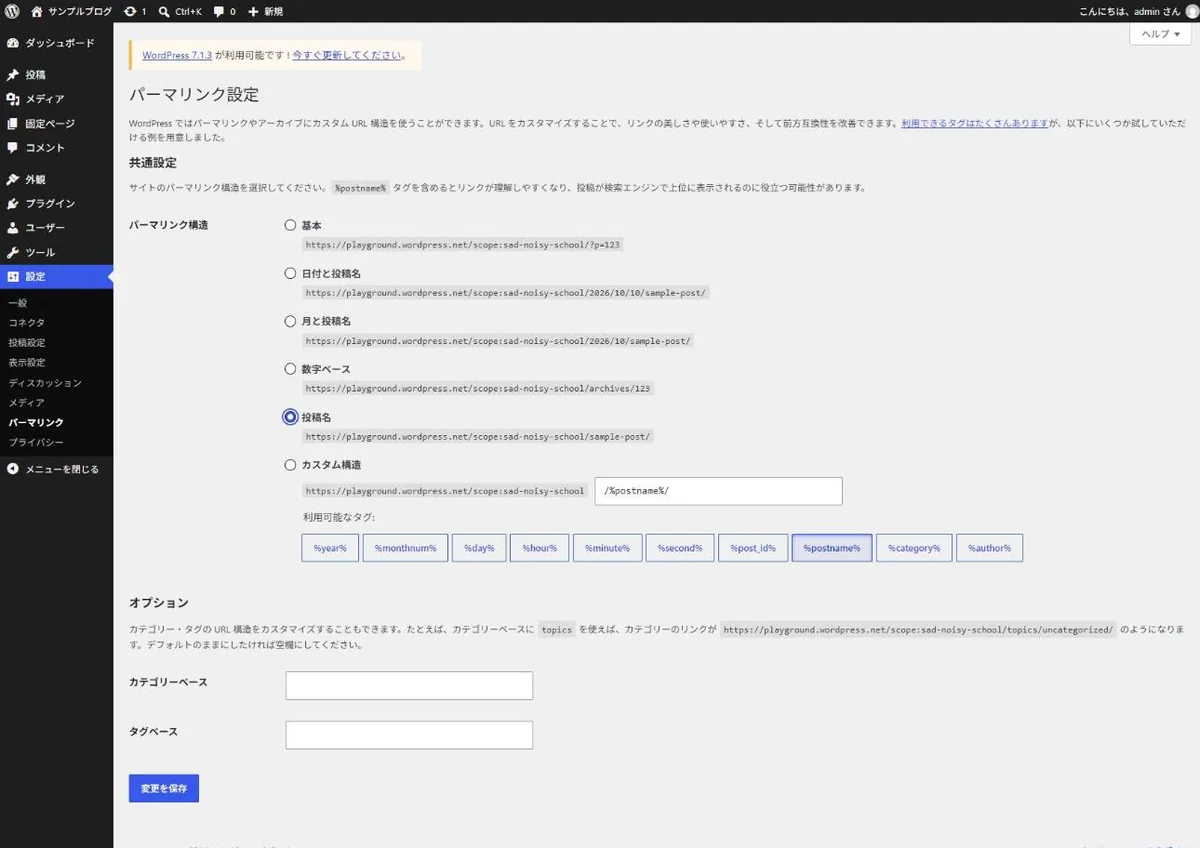Open 一般 settings submenu
1200x848 pixels.
point(18,303)
